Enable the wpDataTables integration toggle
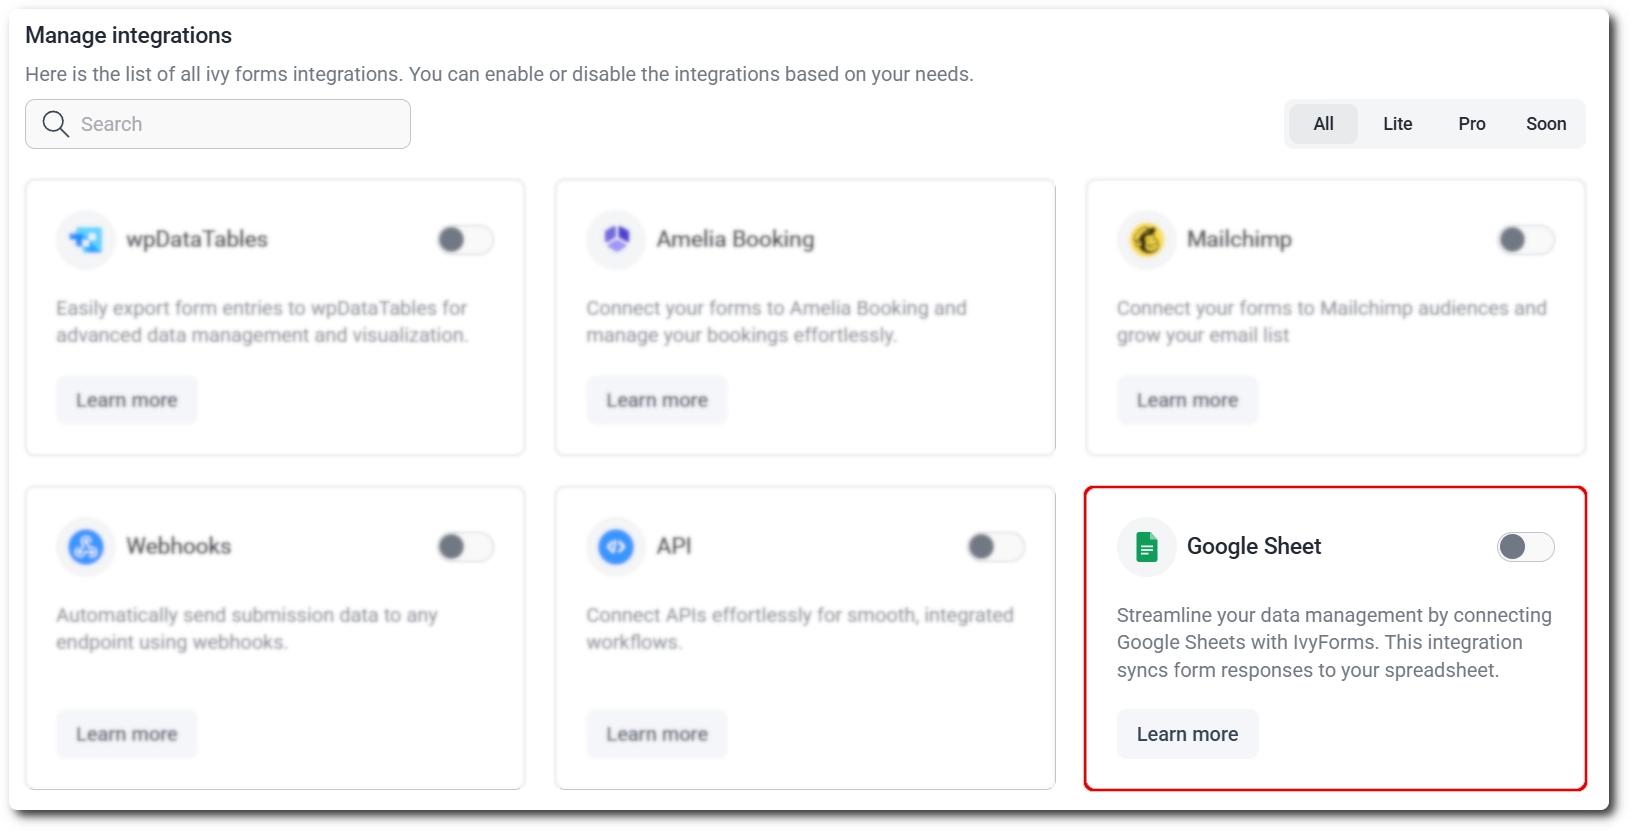This screenshot has height=831, width=1630. pos(465,240)
